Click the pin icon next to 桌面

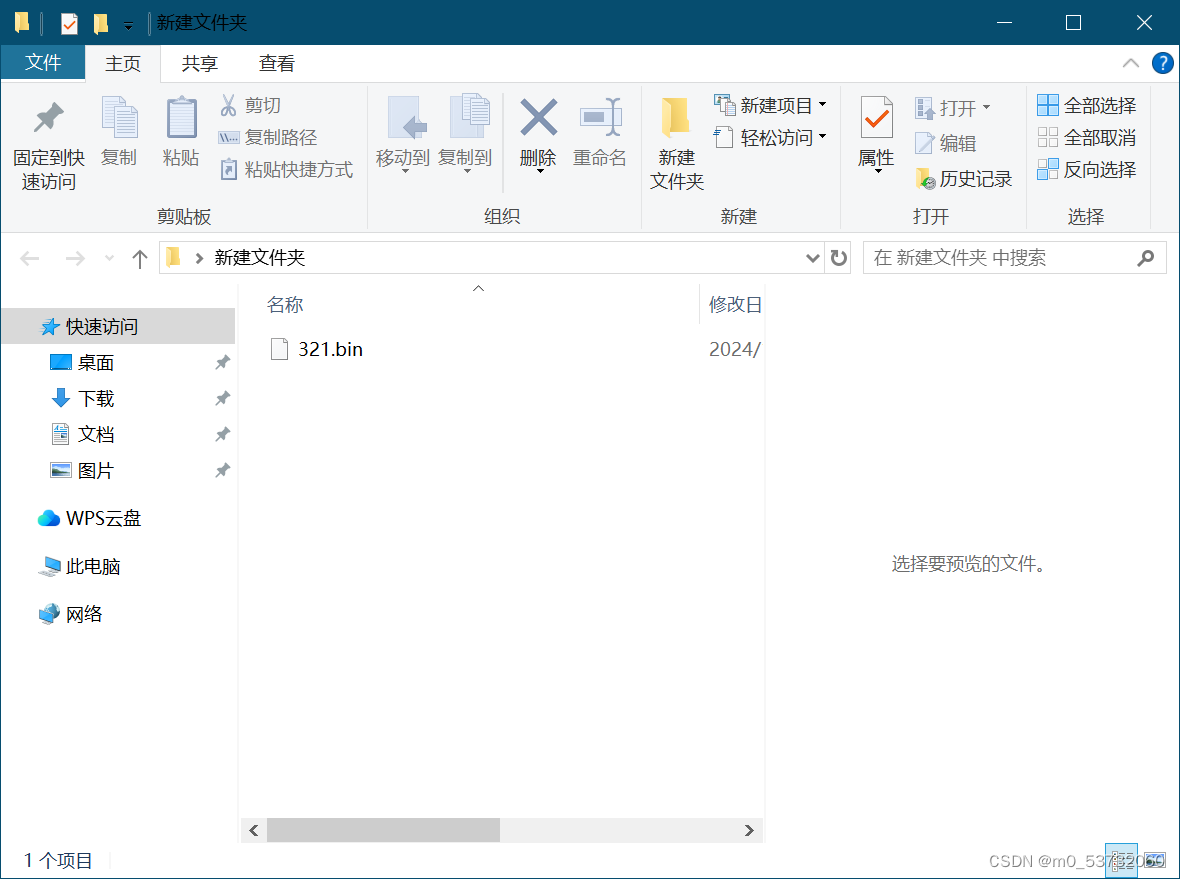222,363
